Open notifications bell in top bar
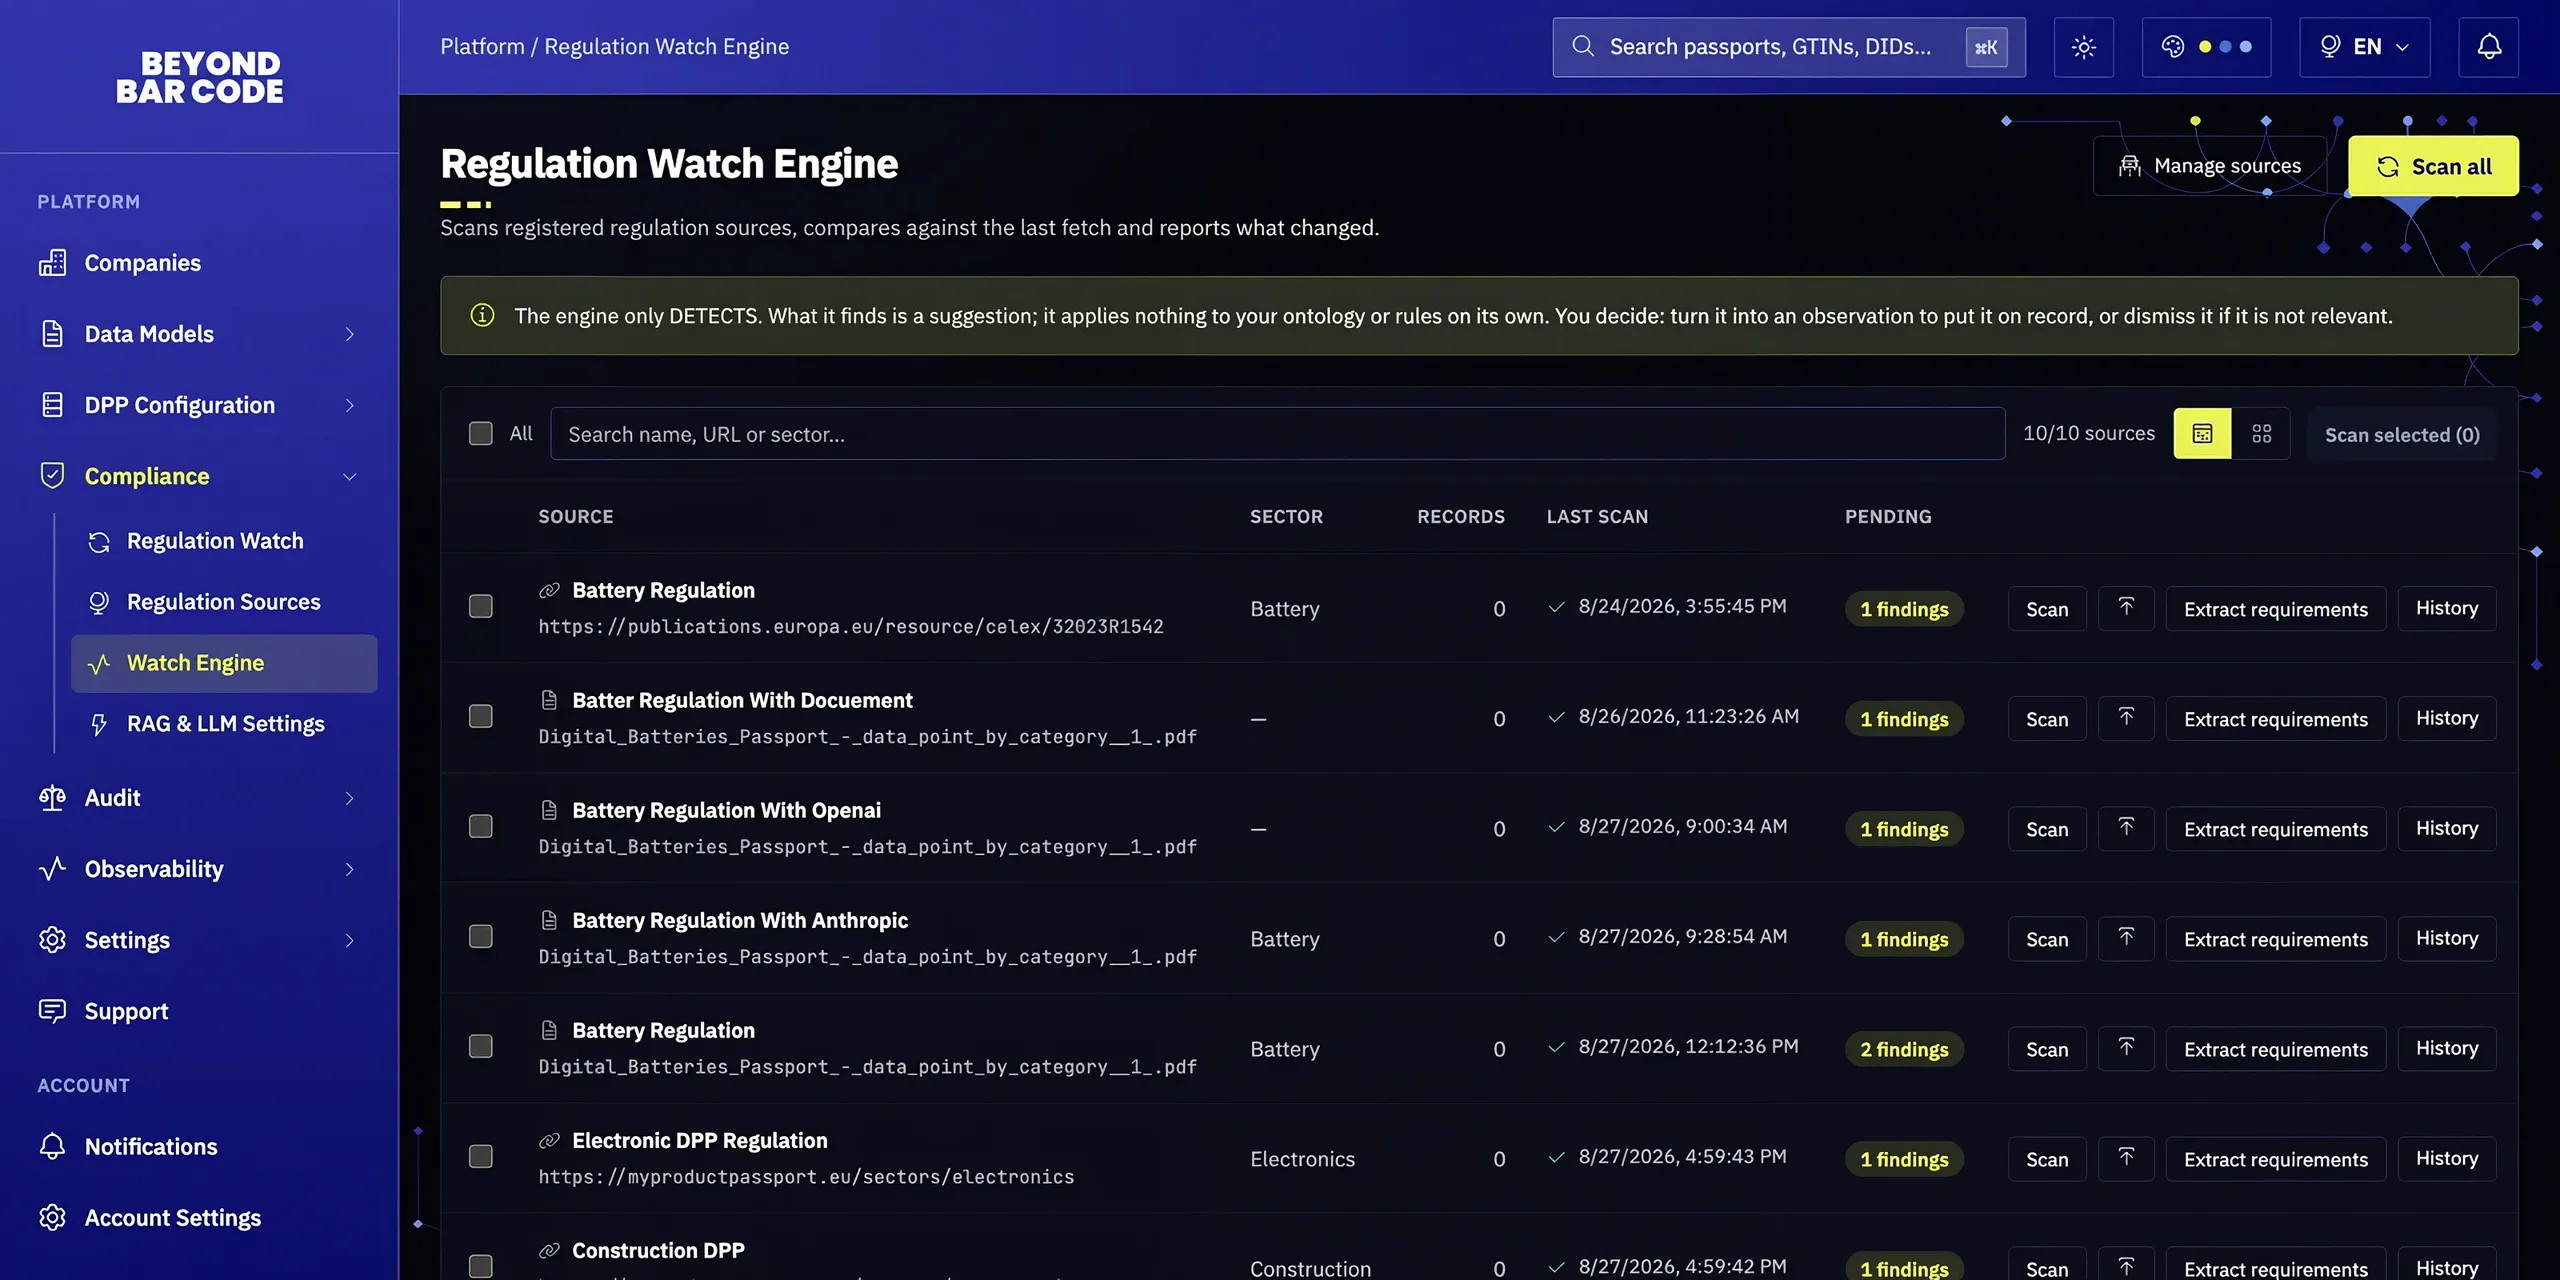 coord(2488,47)
